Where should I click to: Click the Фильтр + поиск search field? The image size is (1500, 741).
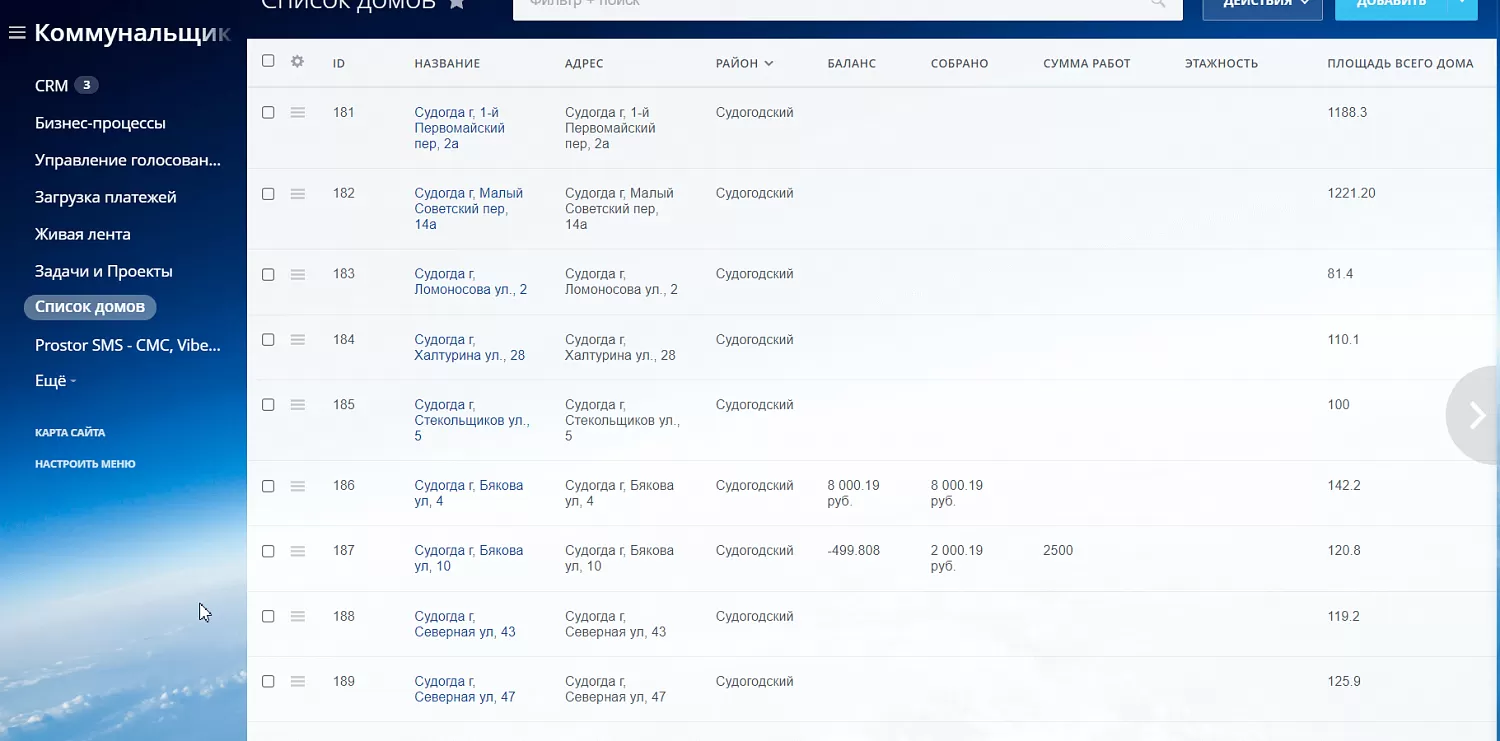pos(830,5)
